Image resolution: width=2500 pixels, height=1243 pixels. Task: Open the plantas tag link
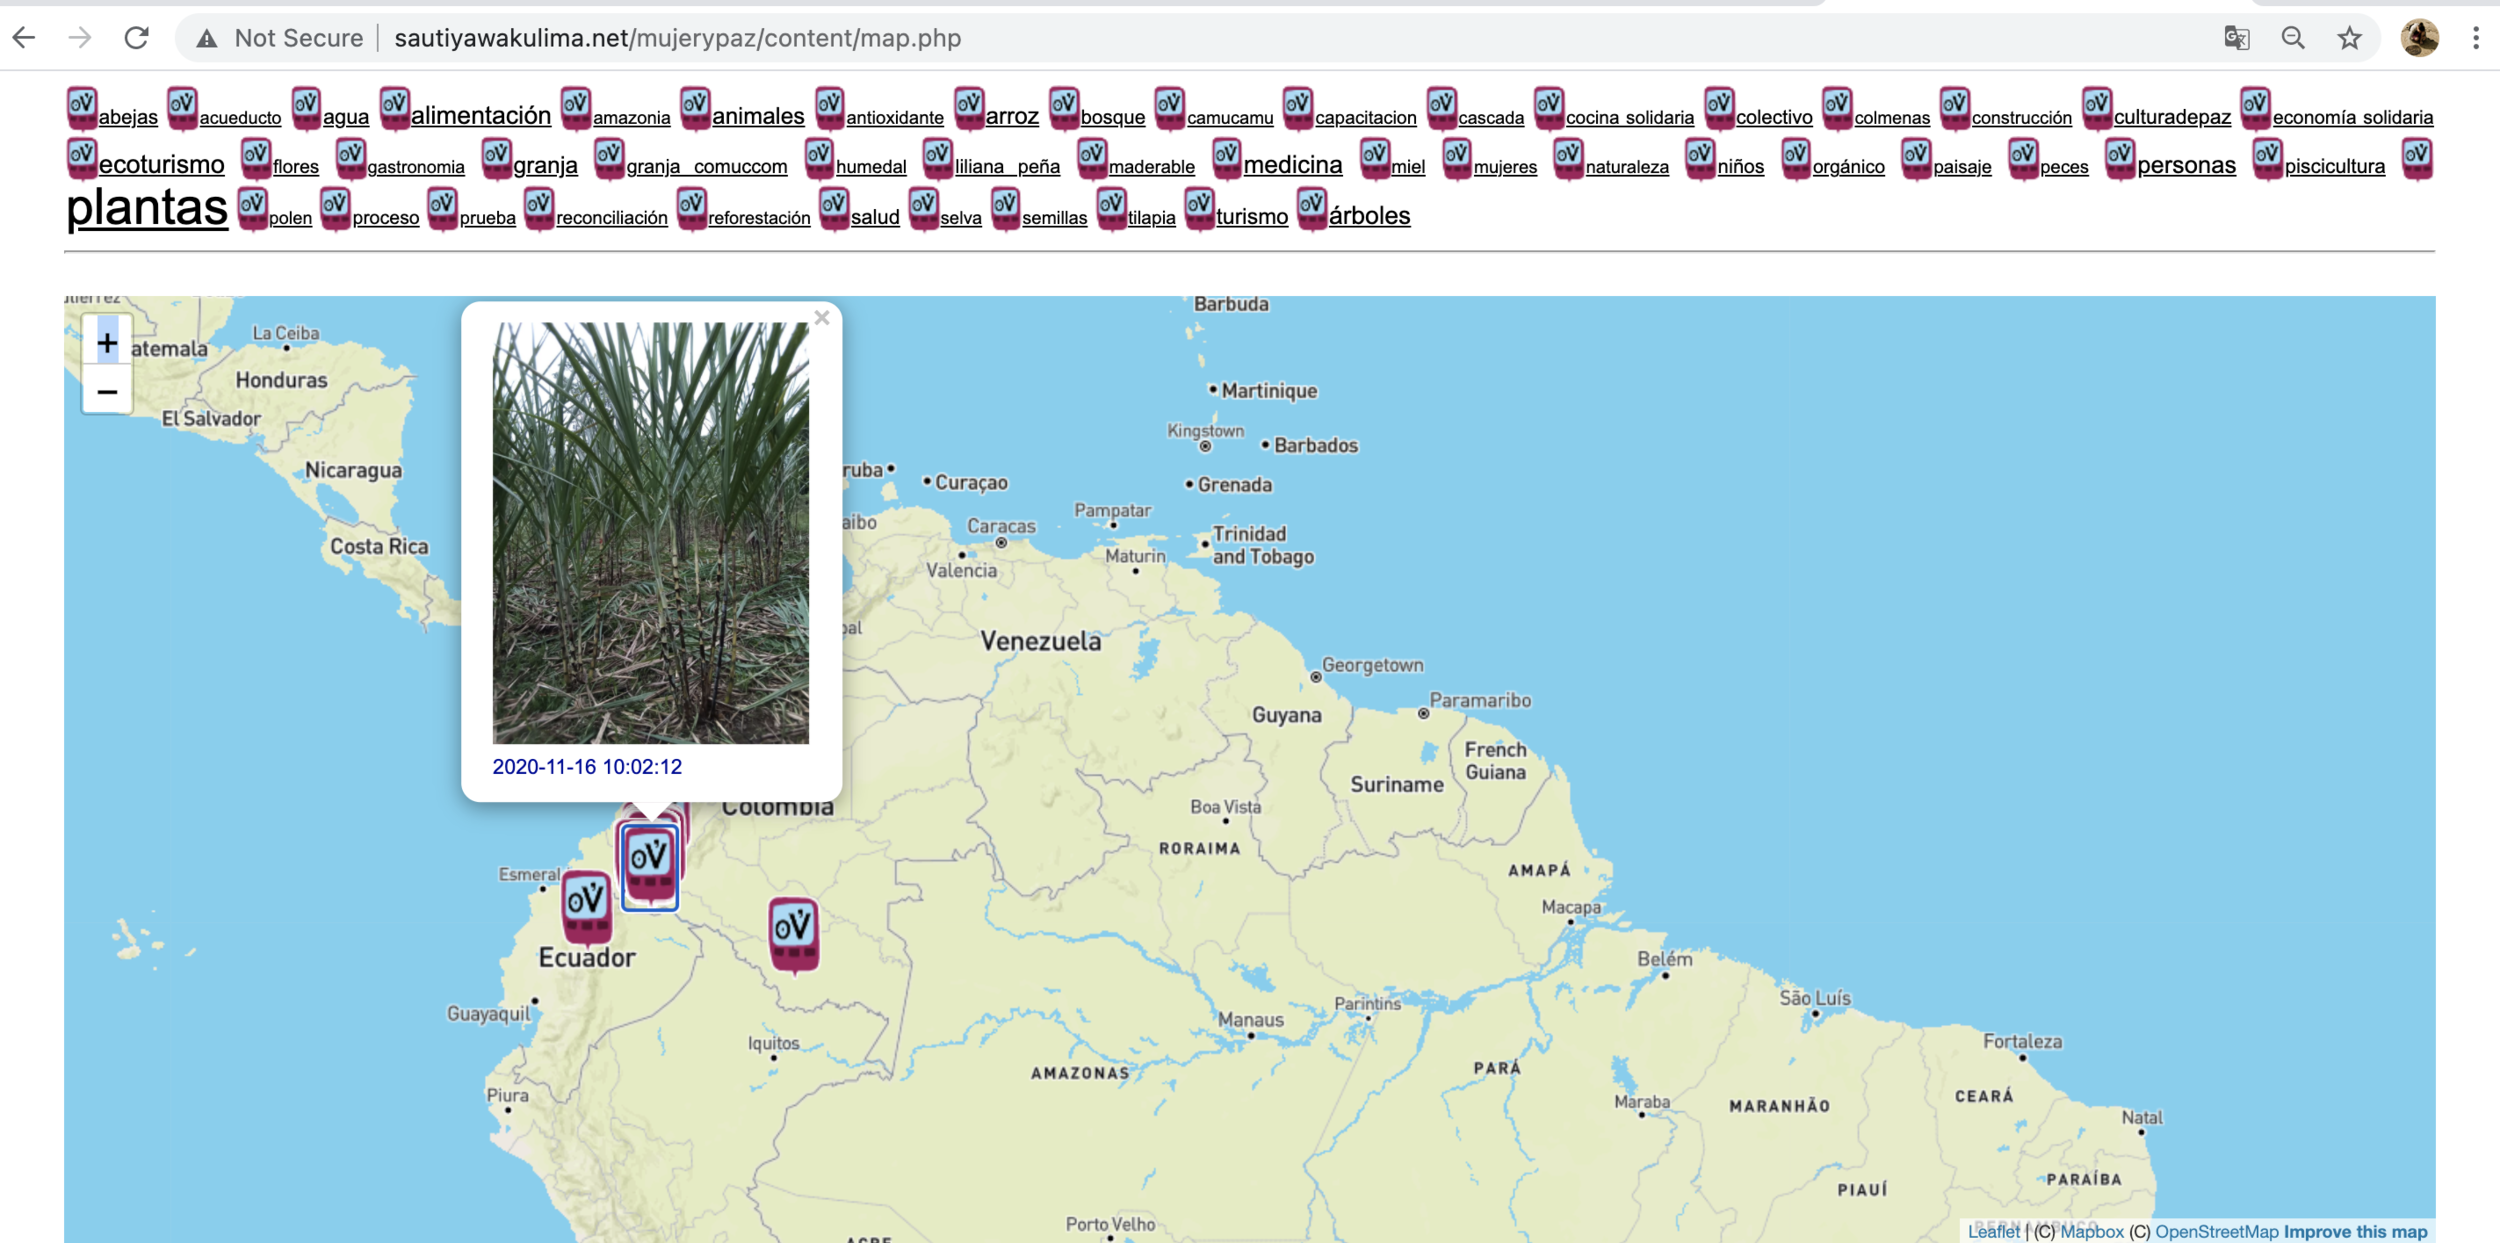pos(147,208)
